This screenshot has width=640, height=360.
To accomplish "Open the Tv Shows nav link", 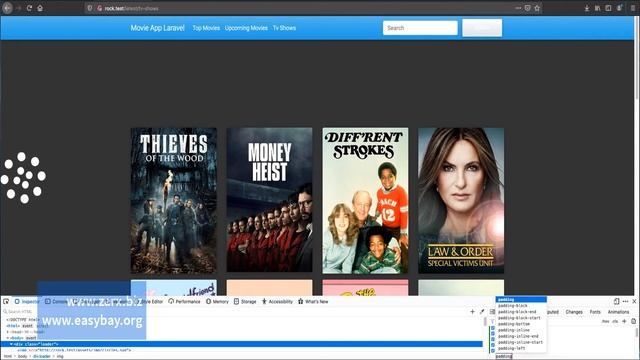I will 284,28.
